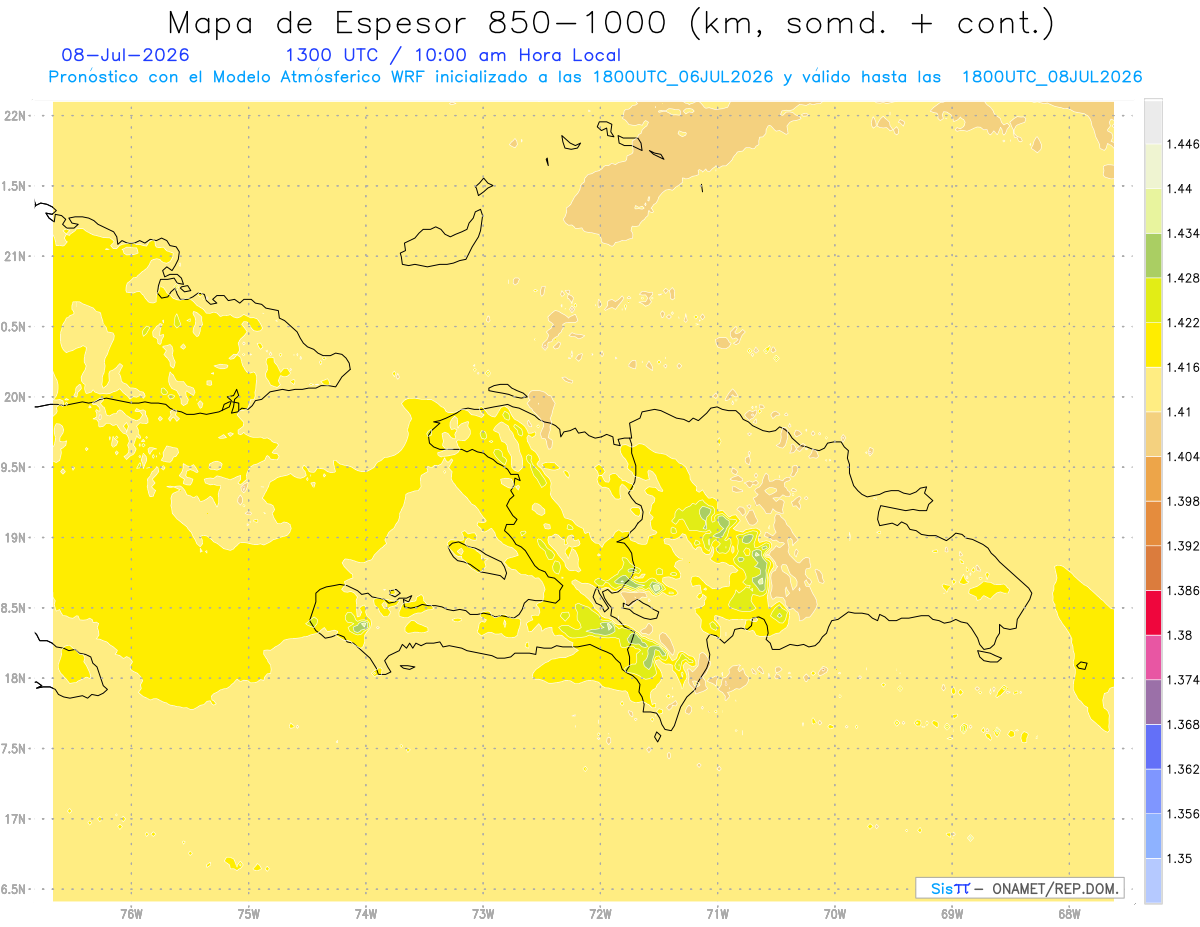Select the date label '08-Jul-2026'
1200x927 pixels.
coord(125,55)
